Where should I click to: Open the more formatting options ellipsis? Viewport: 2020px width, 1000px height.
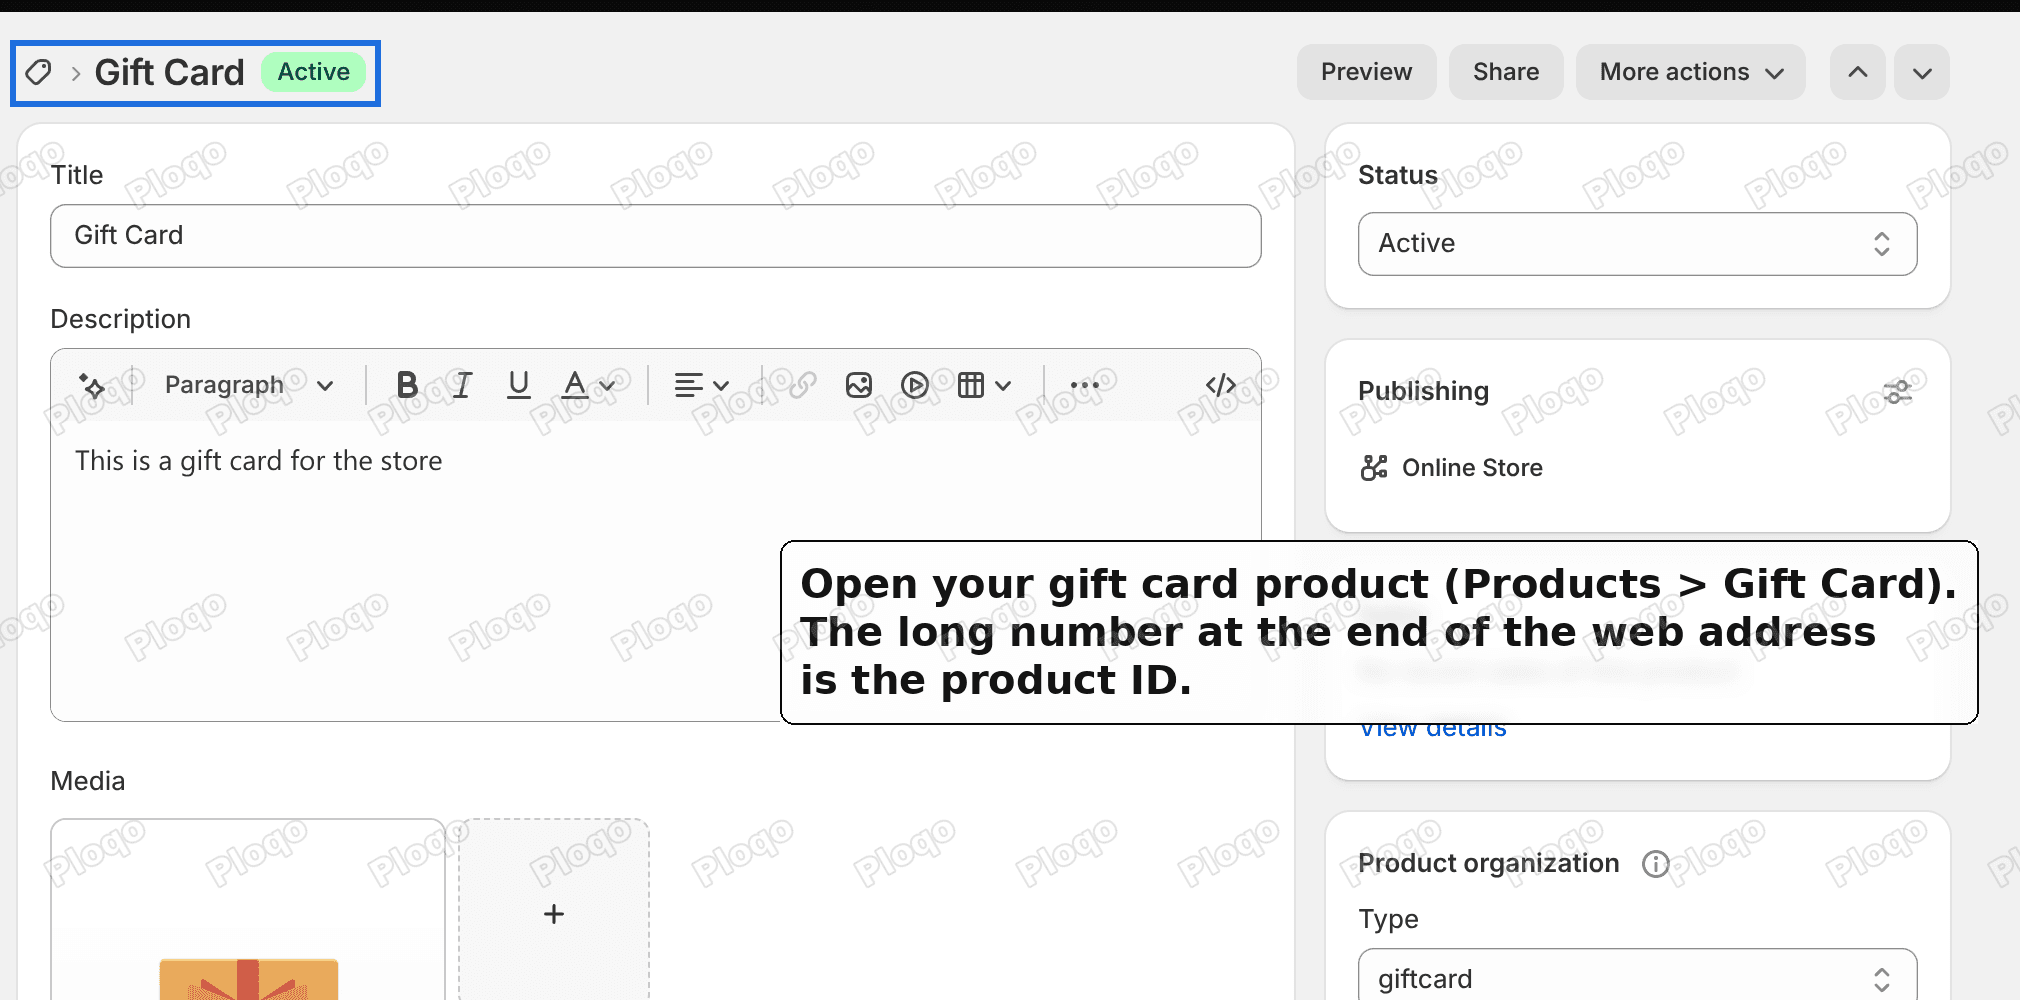(x=1084, y=385)
